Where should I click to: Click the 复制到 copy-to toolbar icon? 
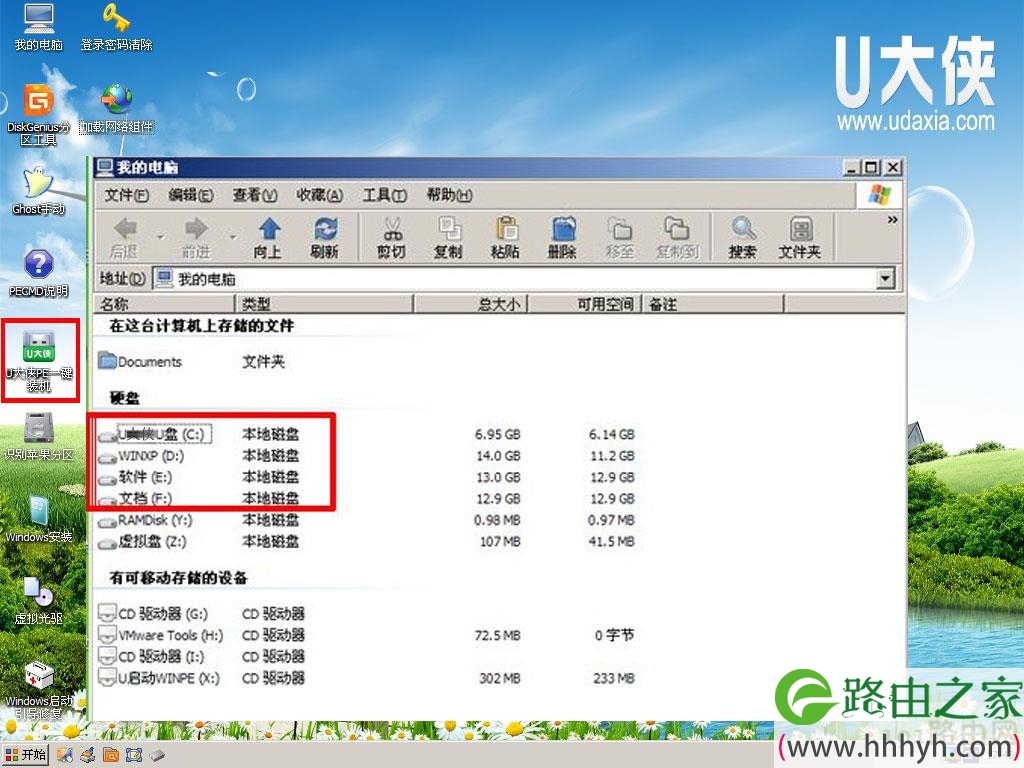(677, 238)
